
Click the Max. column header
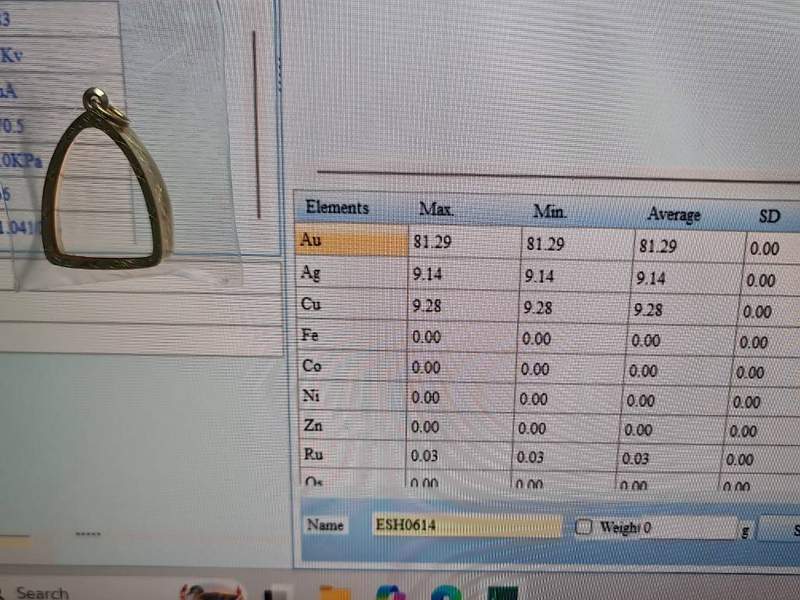[436, 210]
